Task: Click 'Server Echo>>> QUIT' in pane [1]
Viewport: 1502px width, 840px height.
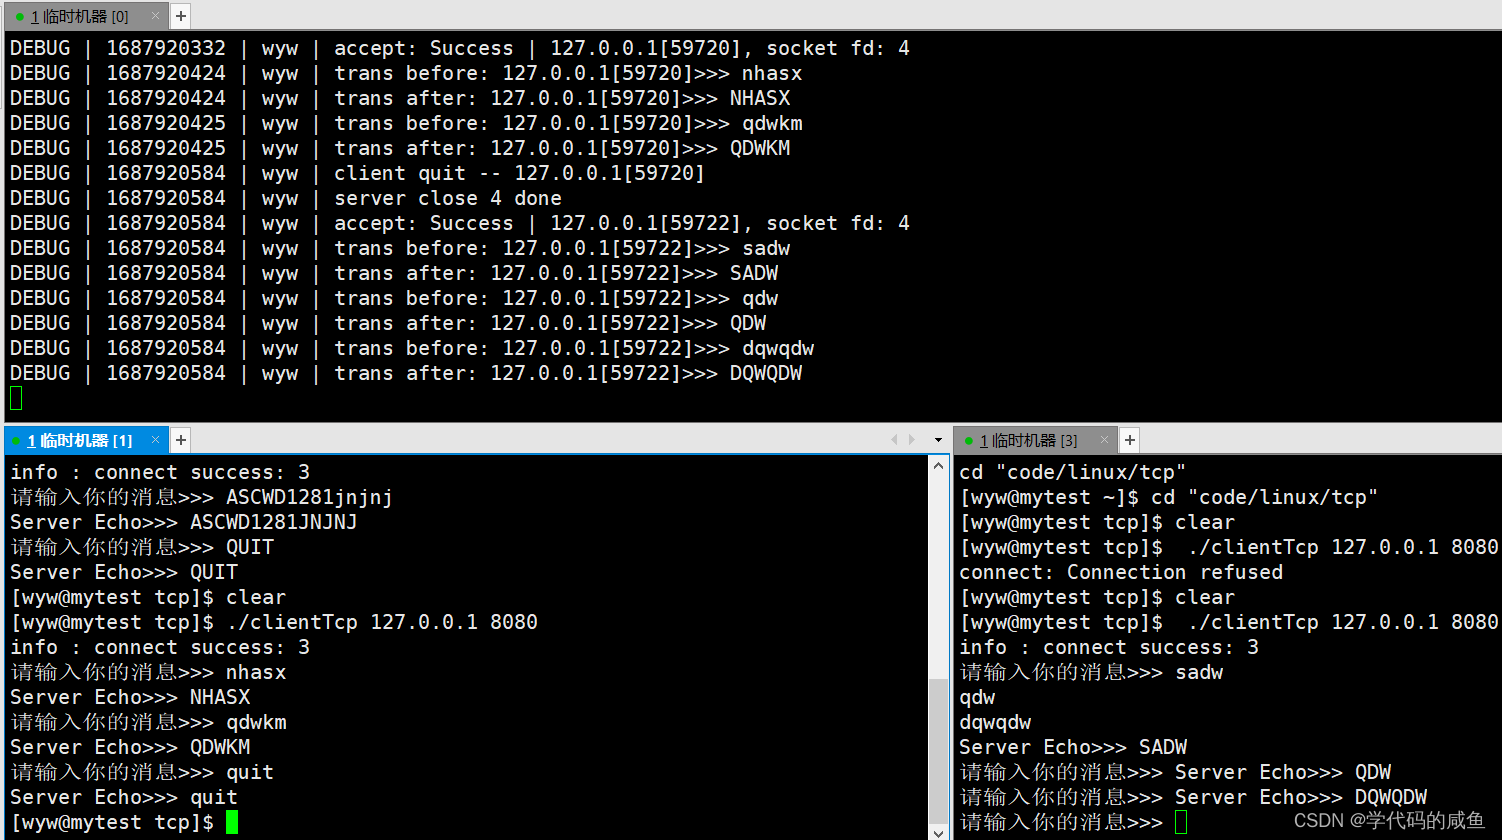Action: click(124, 572)
